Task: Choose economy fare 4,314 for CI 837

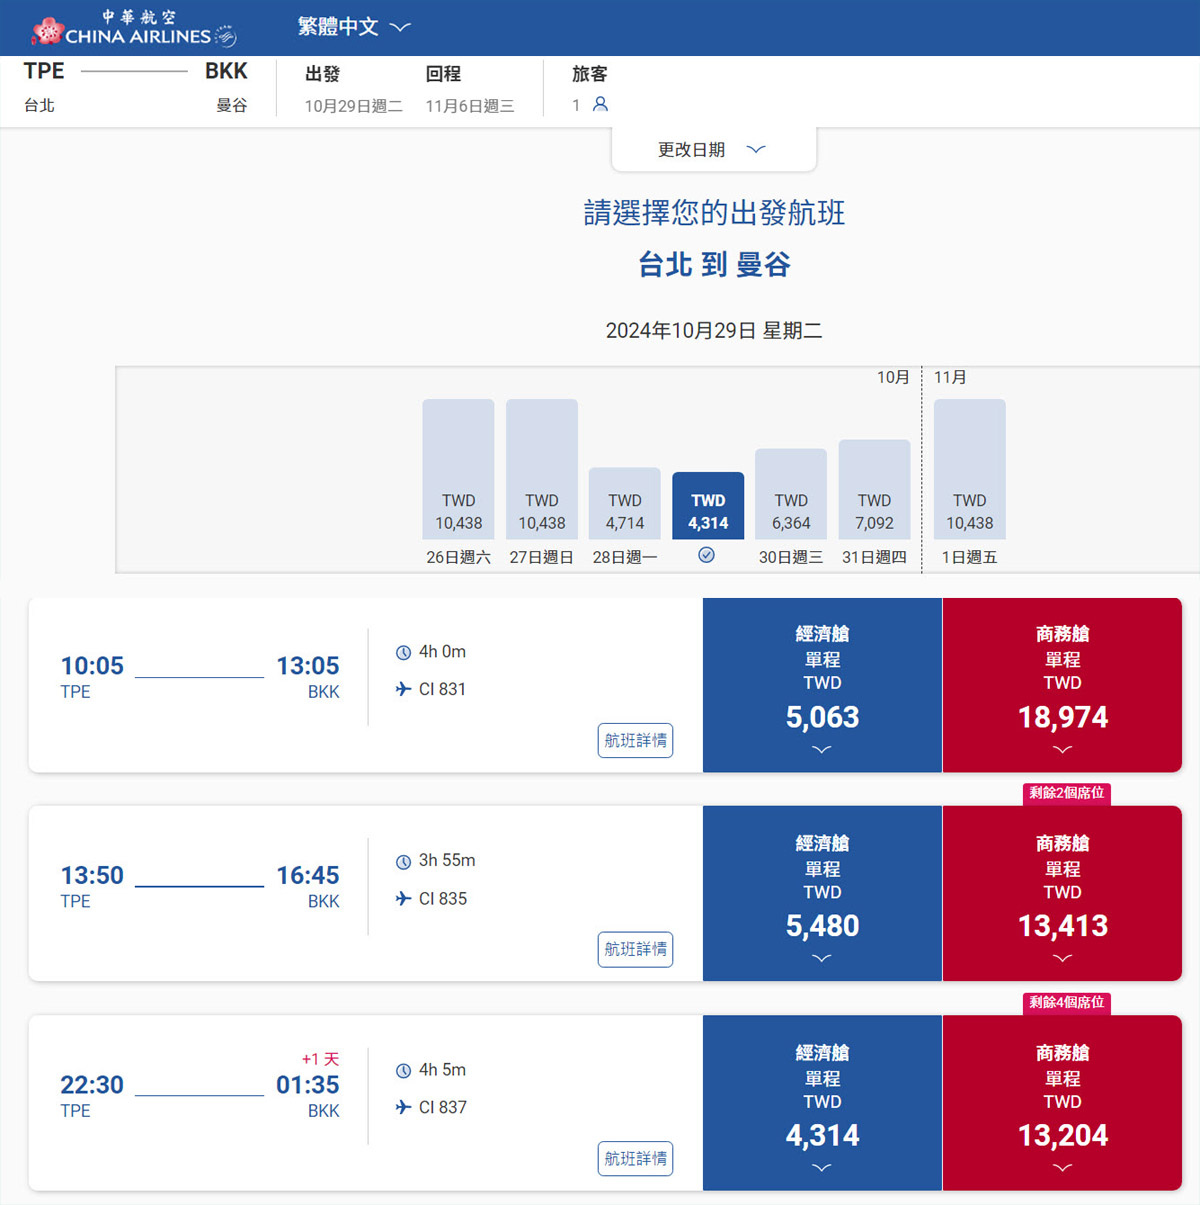Action: (822, 1103)
